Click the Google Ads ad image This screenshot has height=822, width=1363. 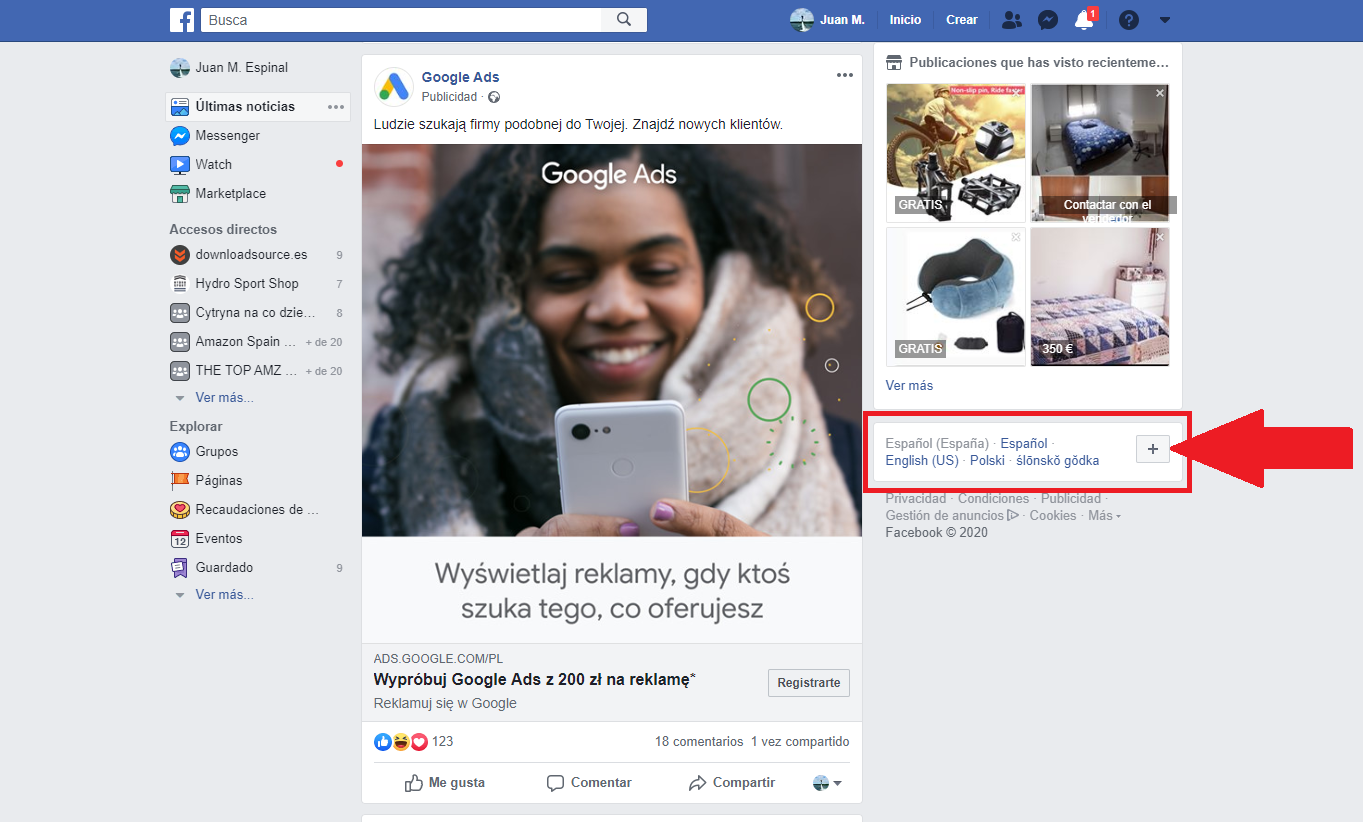coord(612,340)
